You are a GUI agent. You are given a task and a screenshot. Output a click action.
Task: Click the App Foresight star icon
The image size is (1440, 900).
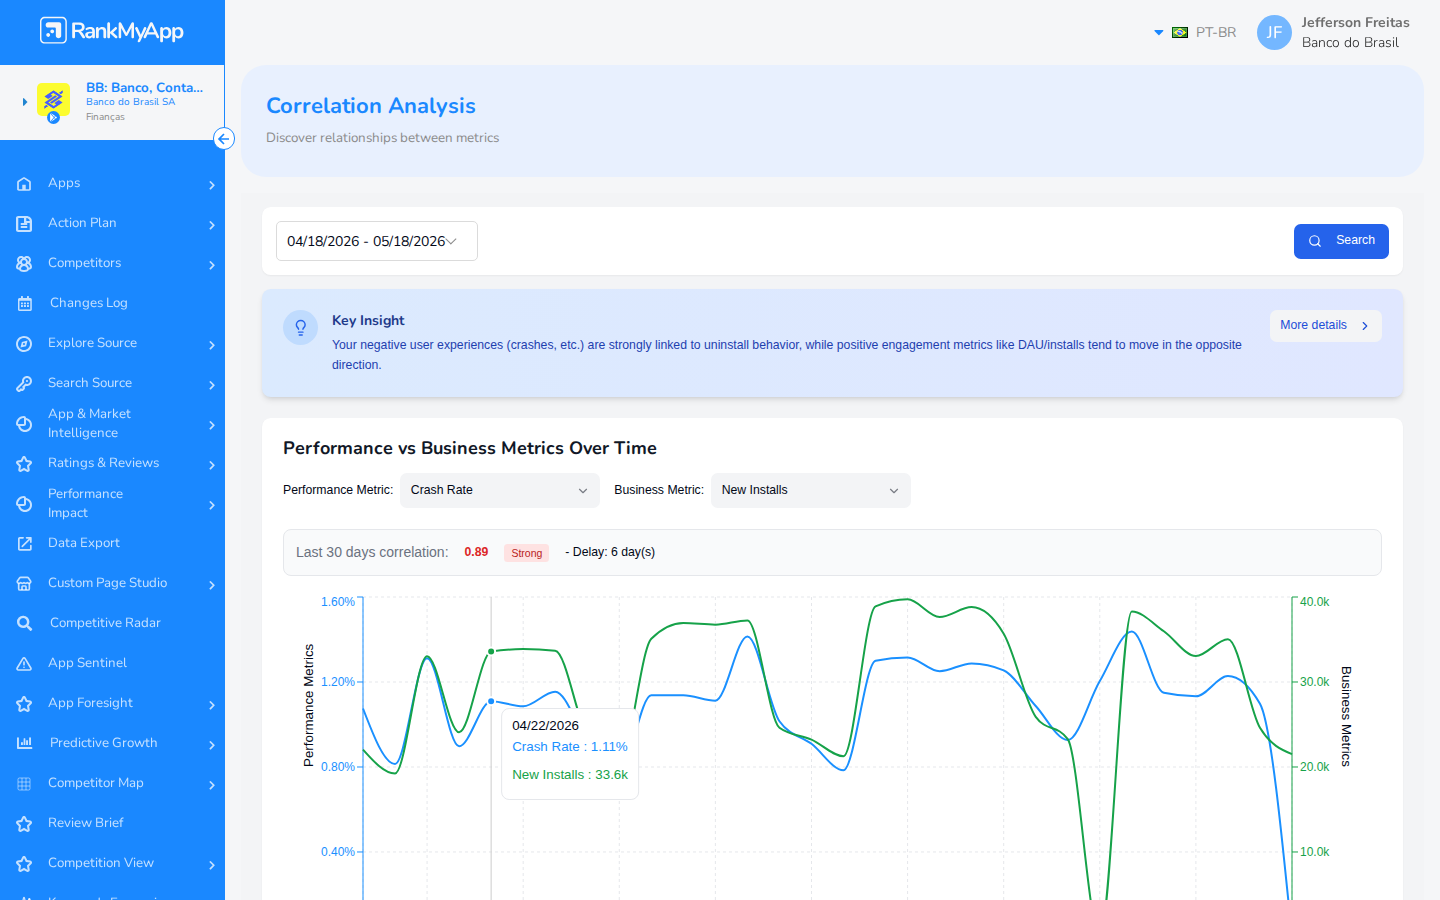(x=24, y=704)
